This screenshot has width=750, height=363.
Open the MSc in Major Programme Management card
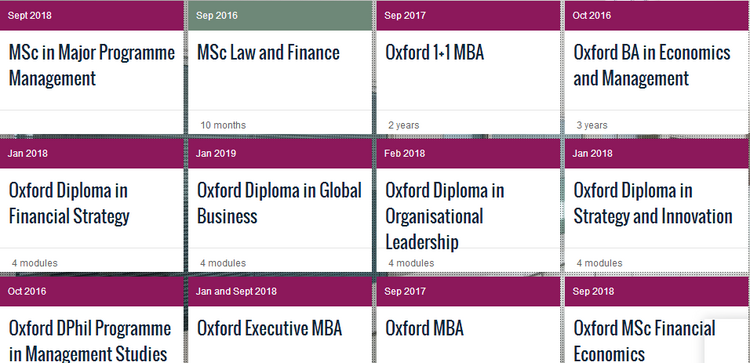click(x=92, y=66)
